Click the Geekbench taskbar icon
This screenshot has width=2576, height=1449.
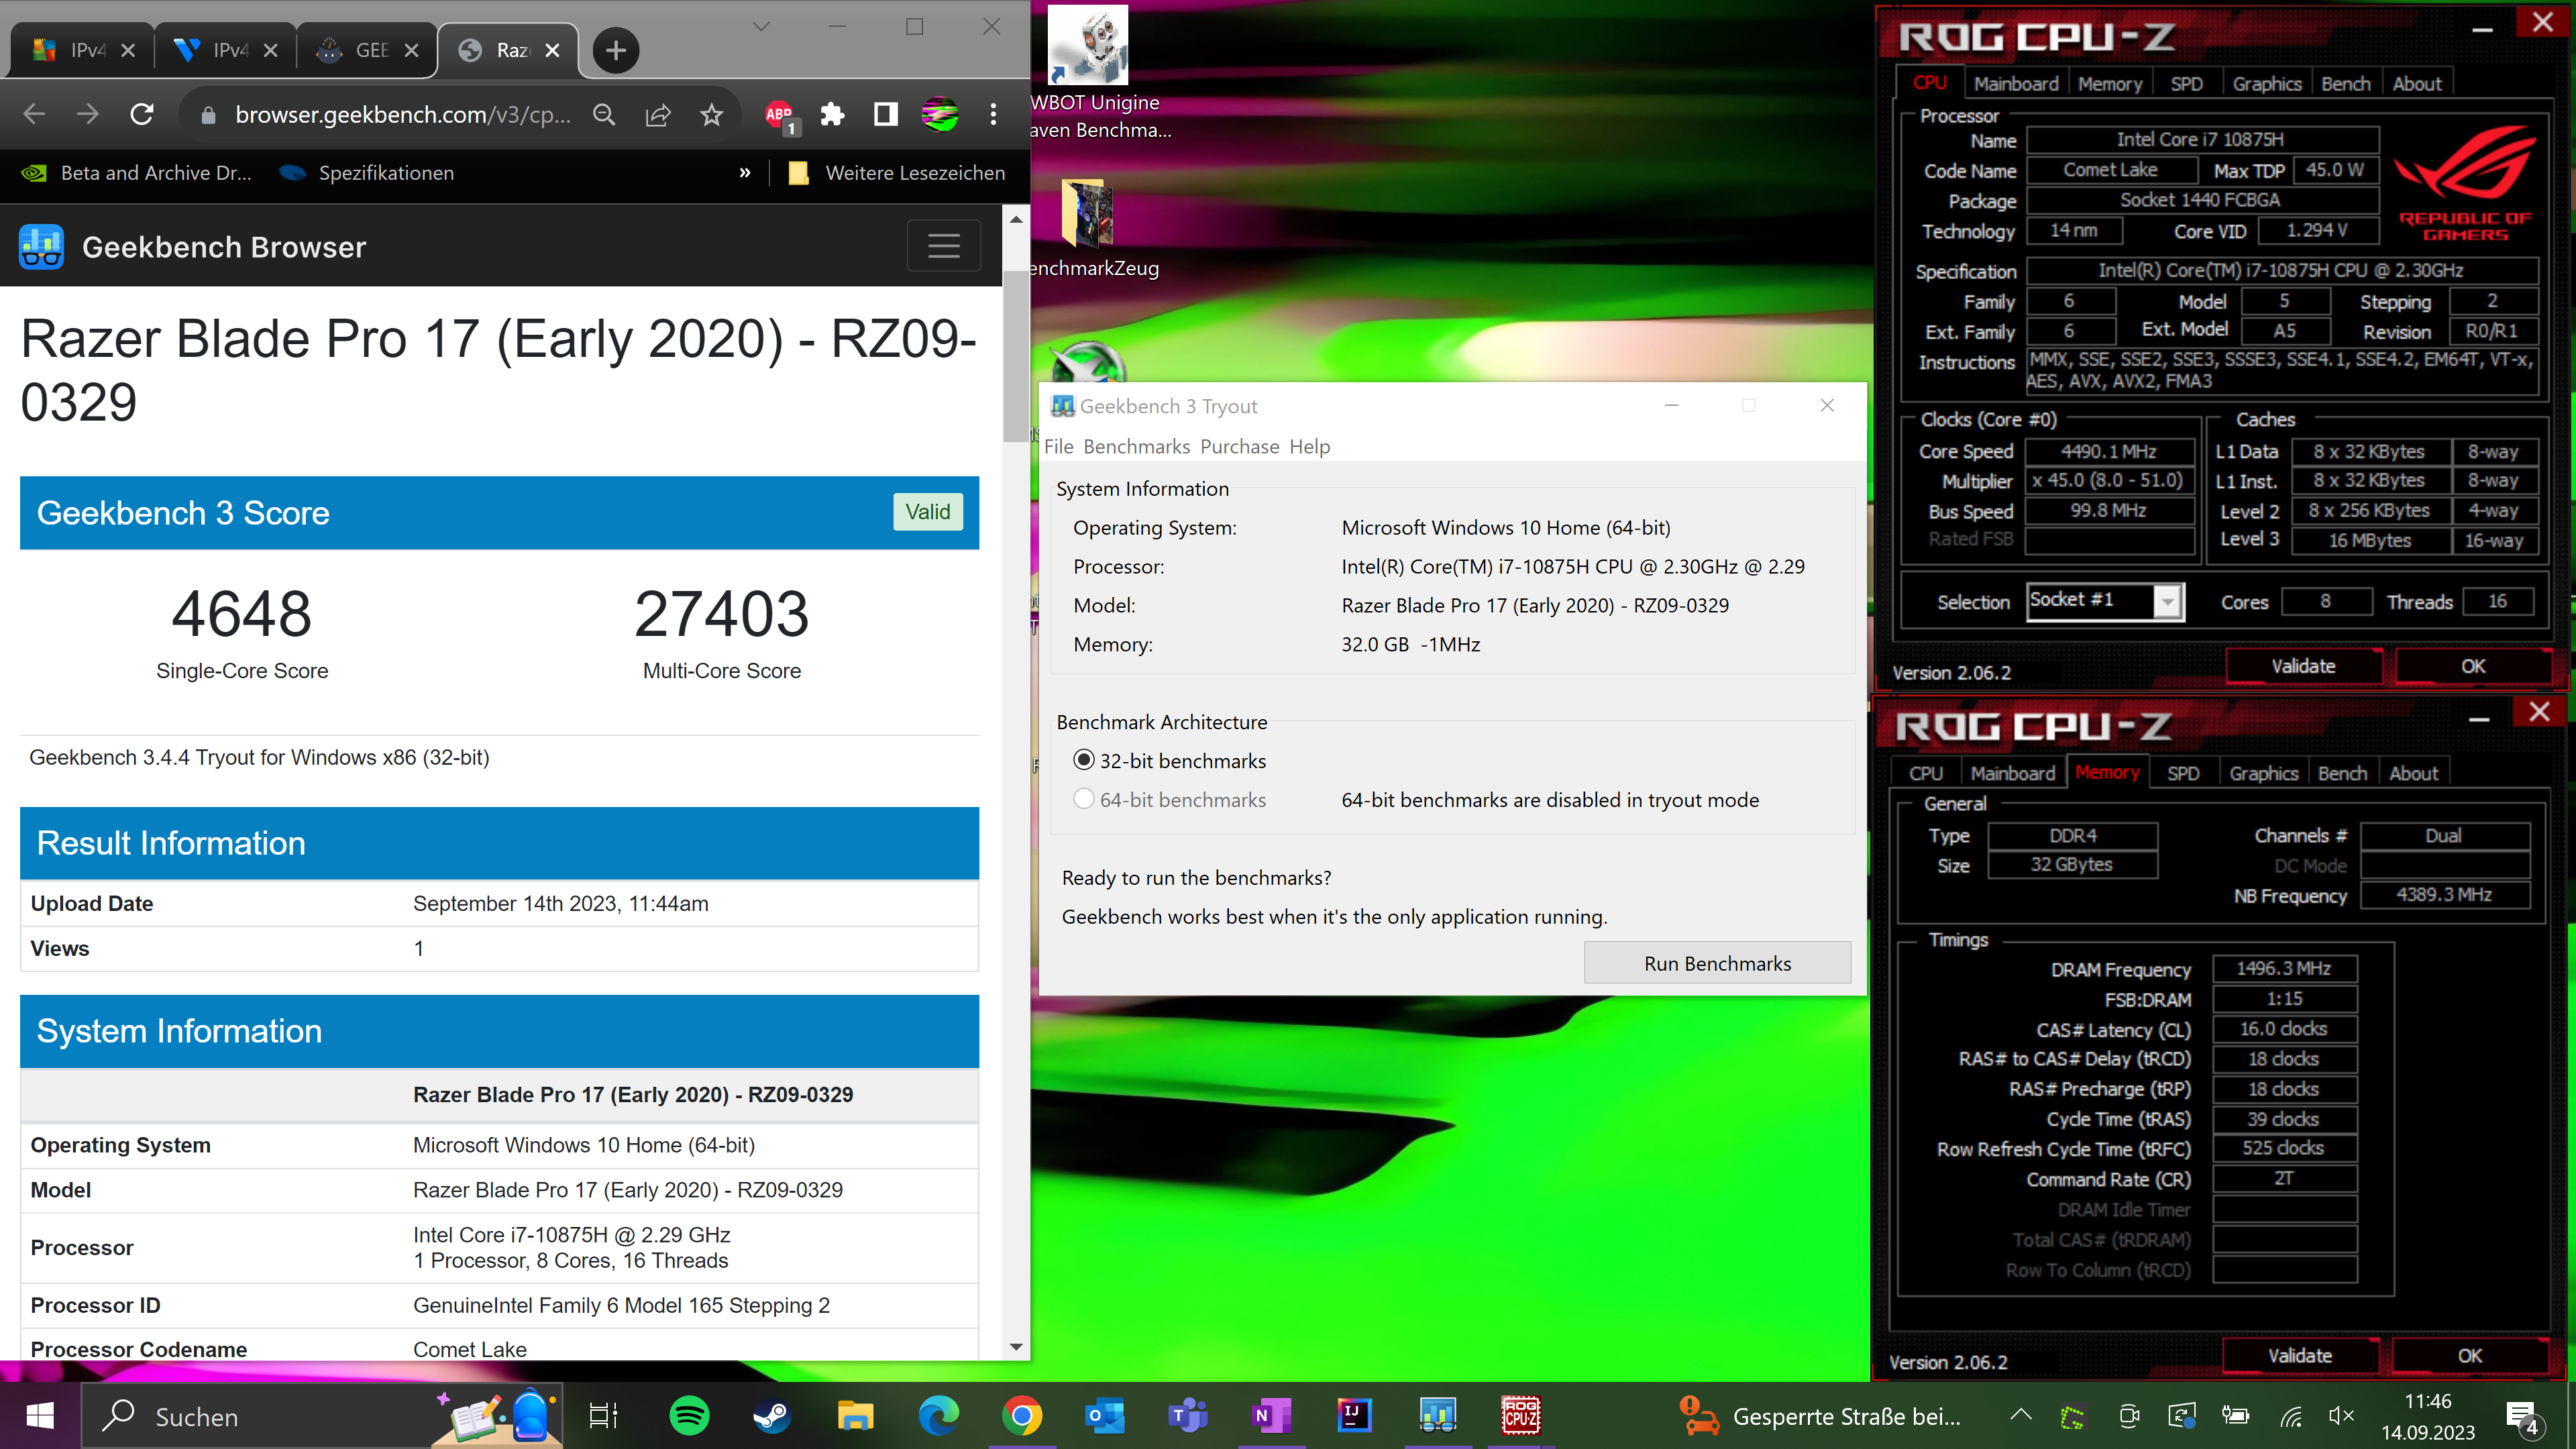point(1438,1415)
